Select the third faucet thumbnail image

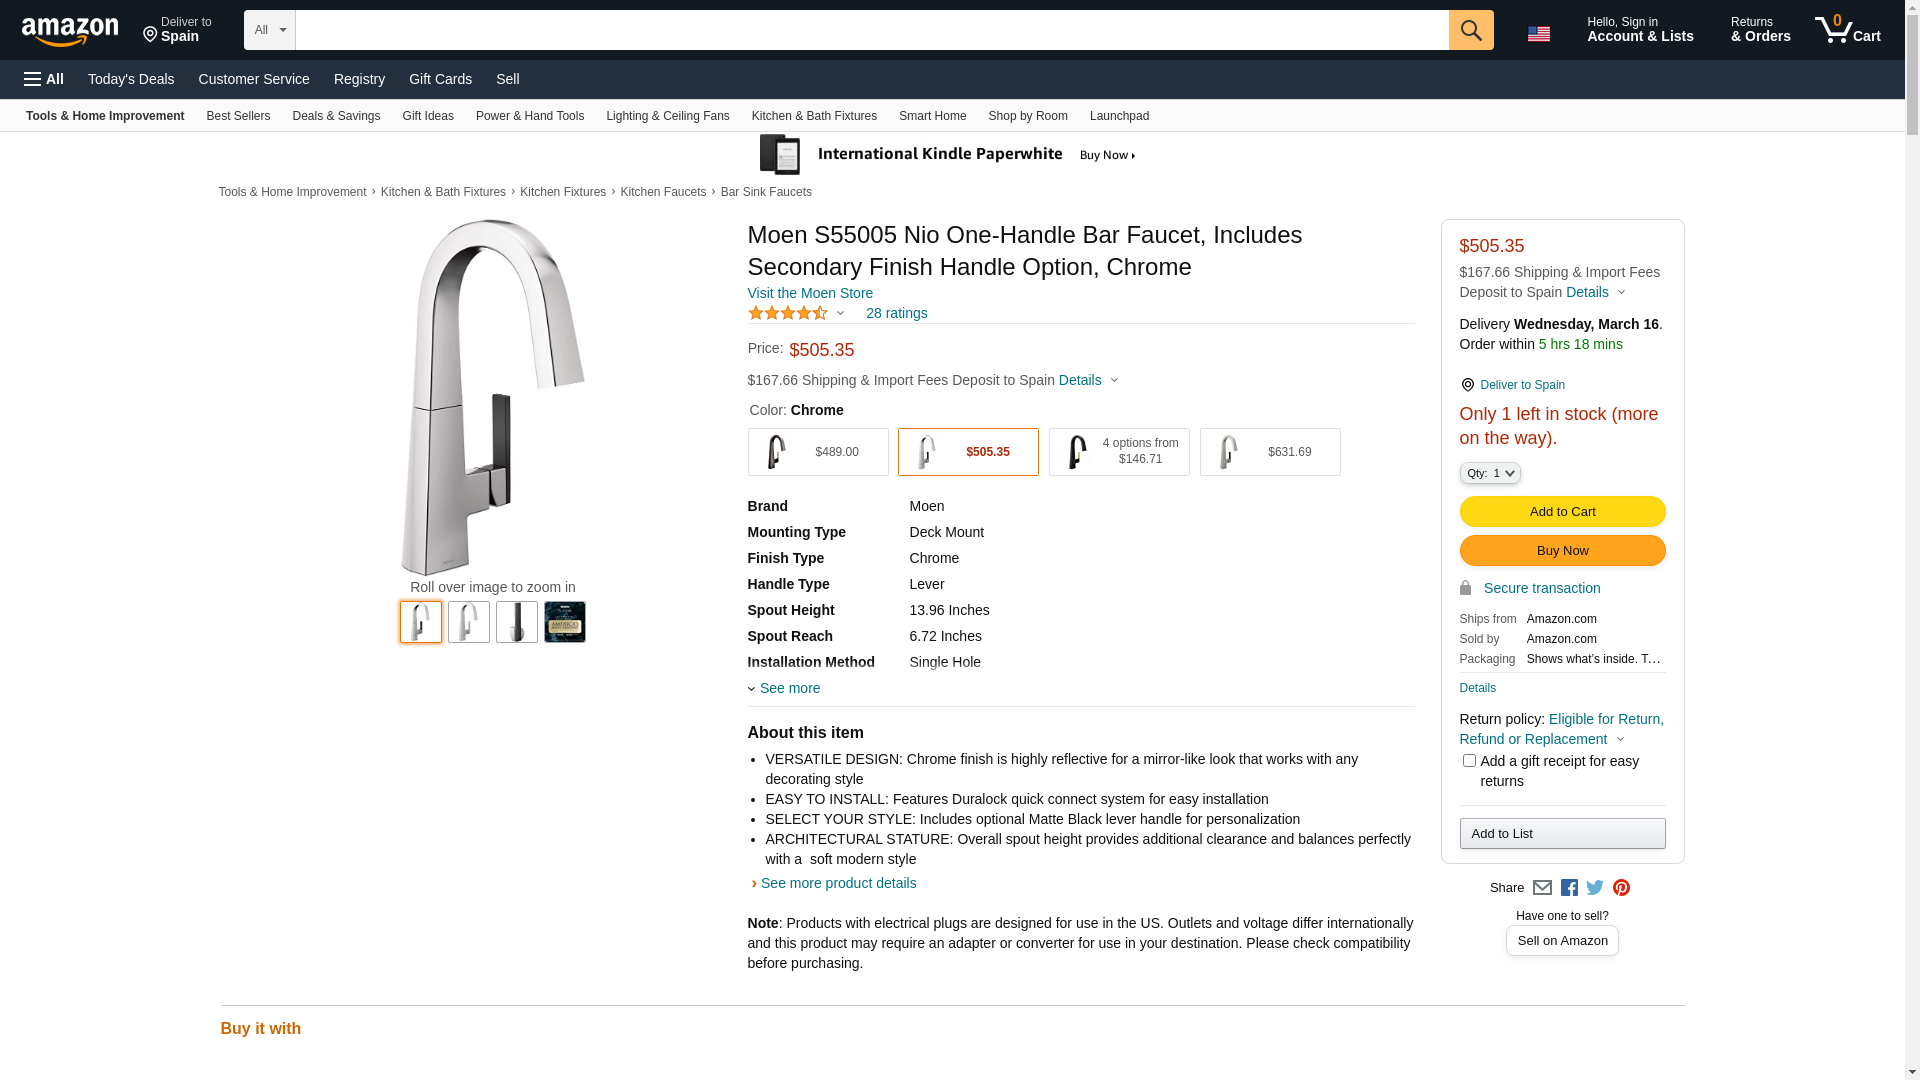pos(517,622)
